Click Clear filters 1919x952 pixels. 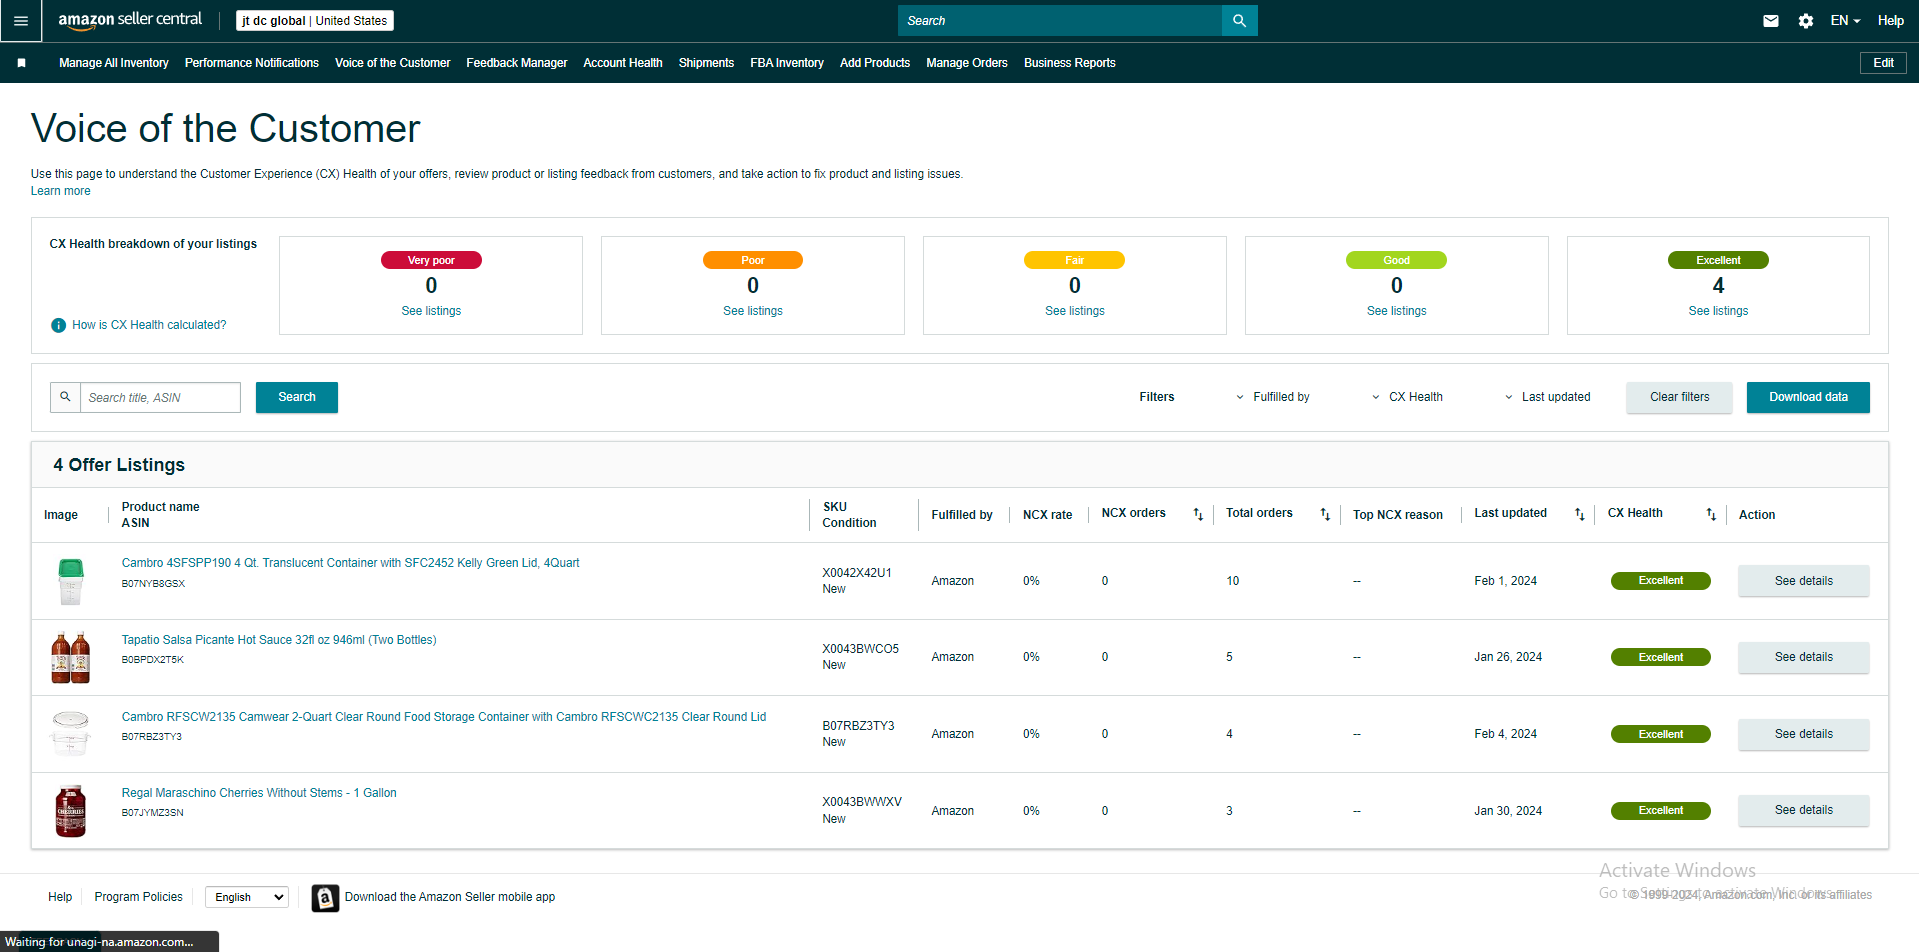[x=1680, y=397]
